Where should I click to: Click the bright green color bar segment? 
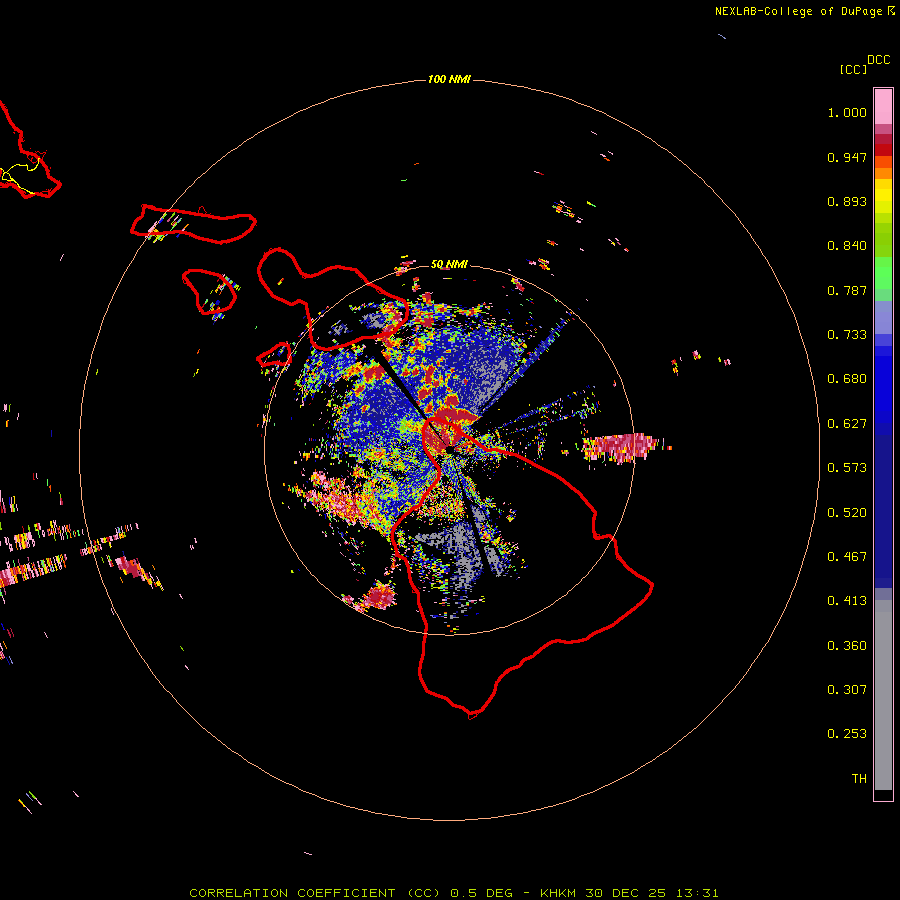[883, 273]
